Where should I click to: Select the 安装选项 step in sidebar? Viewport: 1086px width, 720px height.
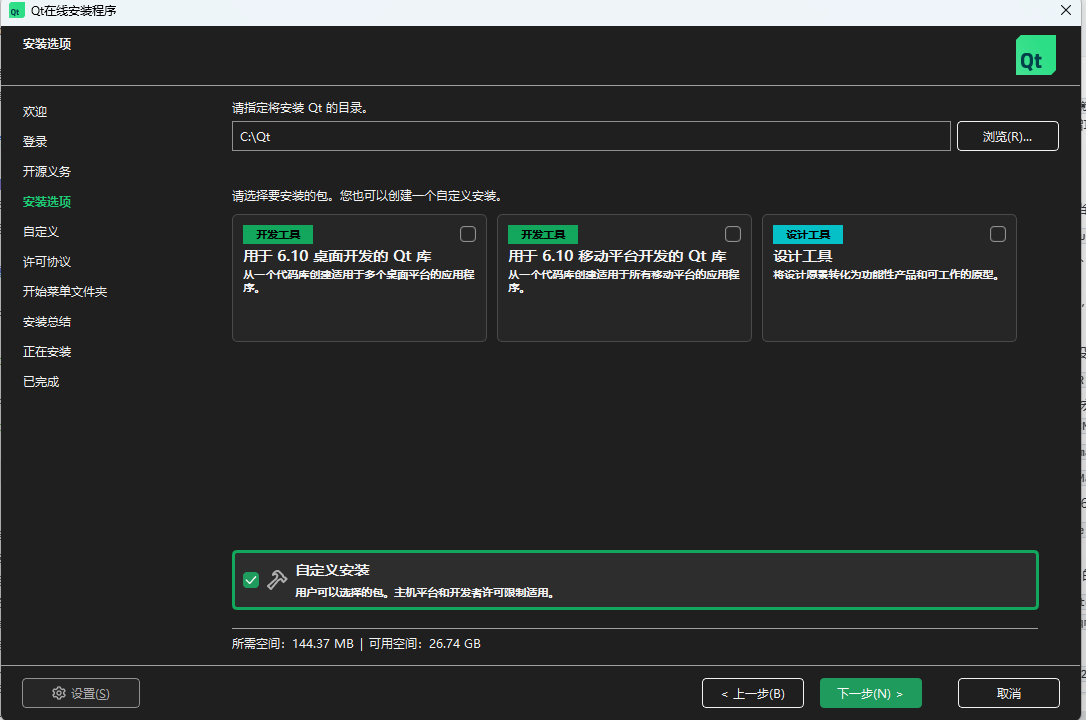[x=46, y=201]
